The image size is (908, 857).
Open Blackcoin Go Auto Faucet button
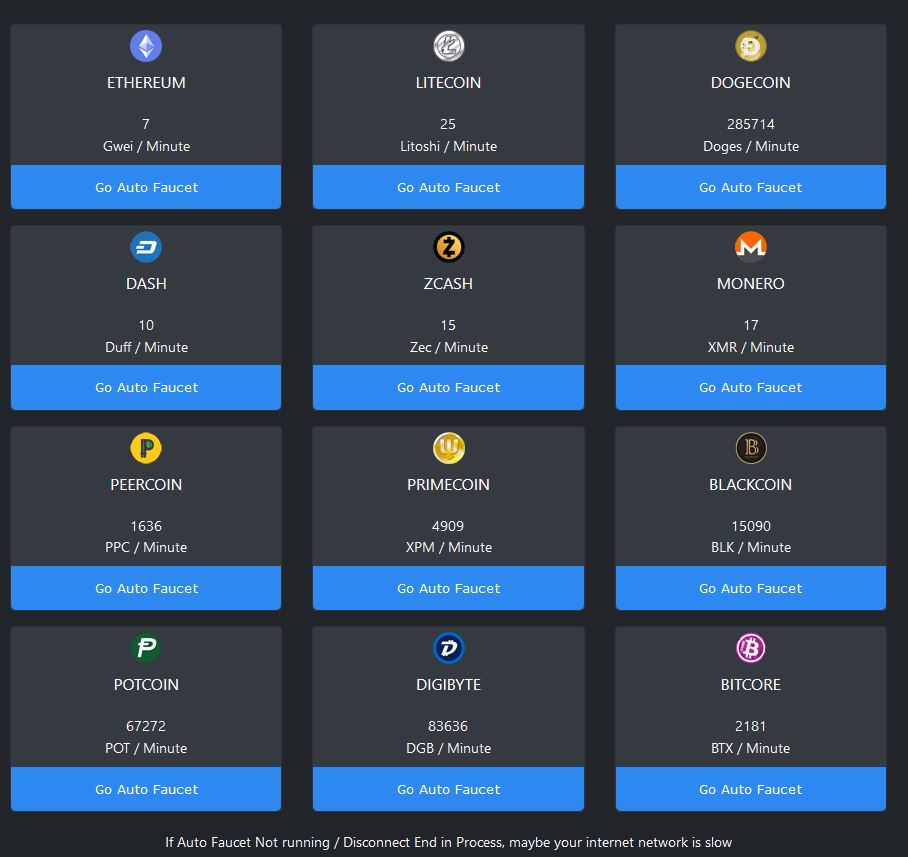click(x=750, y=588)
